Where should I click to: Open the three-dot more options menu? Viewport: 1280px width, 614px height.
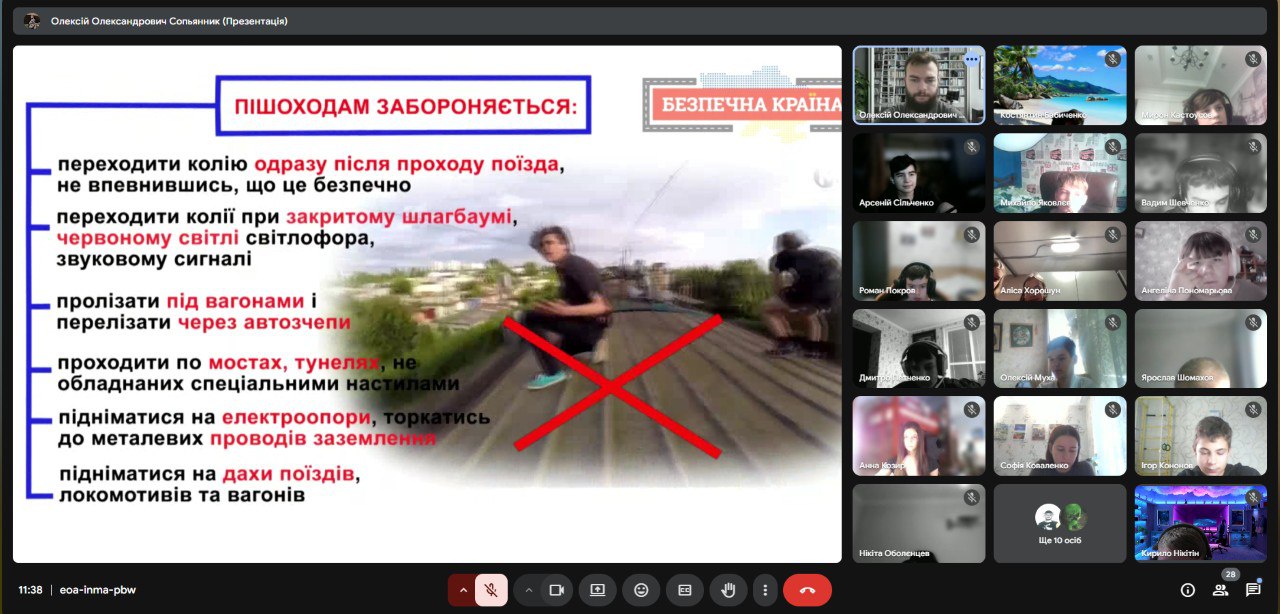coord(765,590)
